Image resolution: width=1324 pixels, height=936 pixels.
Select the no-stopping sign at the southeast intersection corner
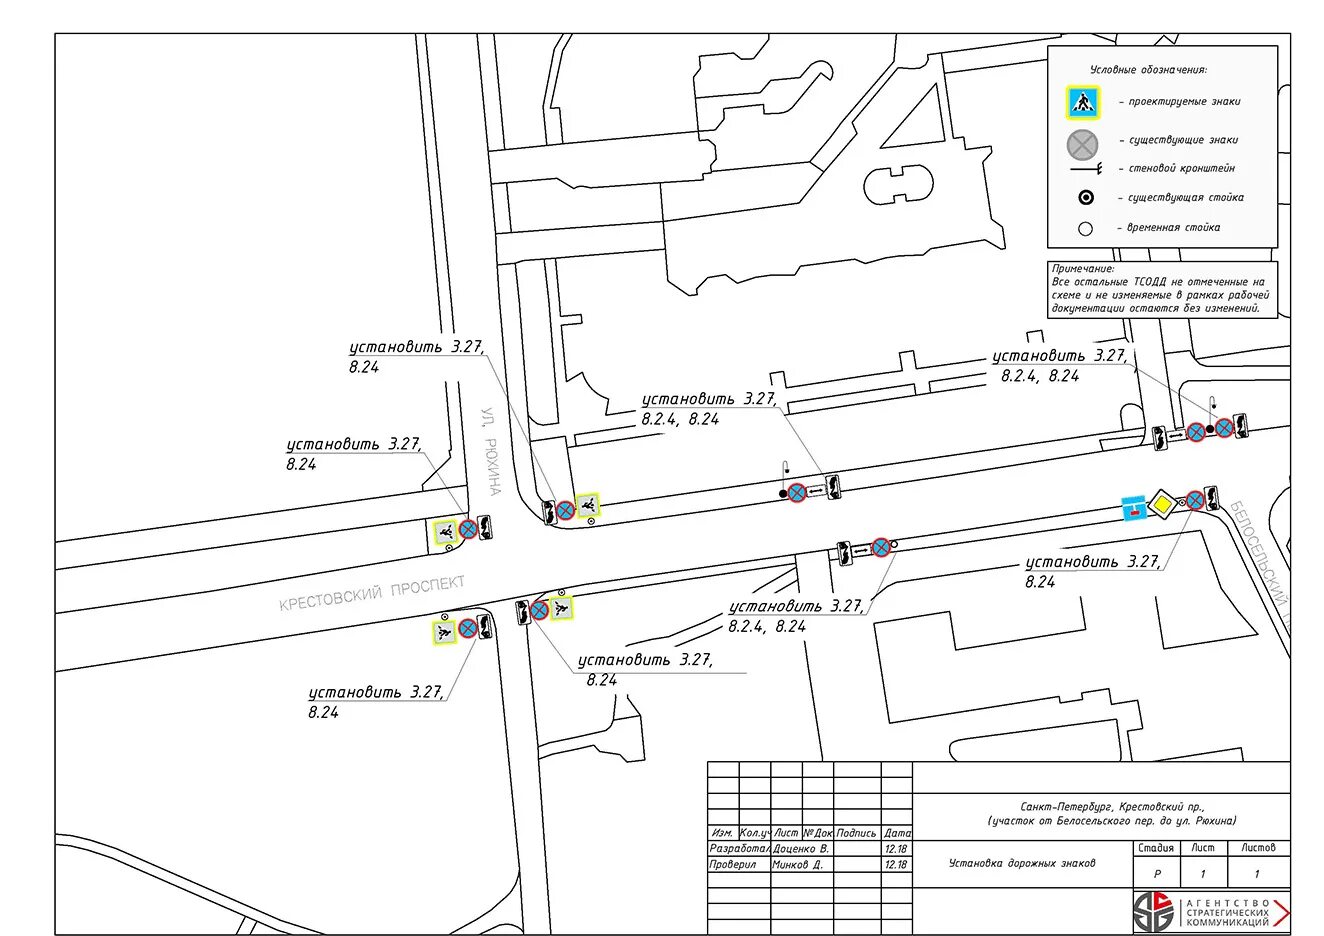coord(539,610)
